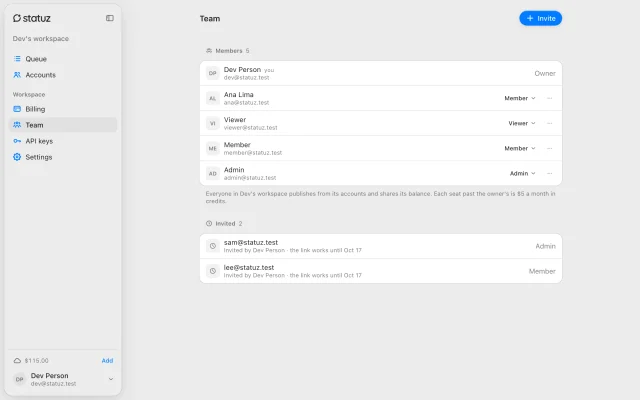Click the balance cloud icon beside $115.00

click(x=17, y=360)
